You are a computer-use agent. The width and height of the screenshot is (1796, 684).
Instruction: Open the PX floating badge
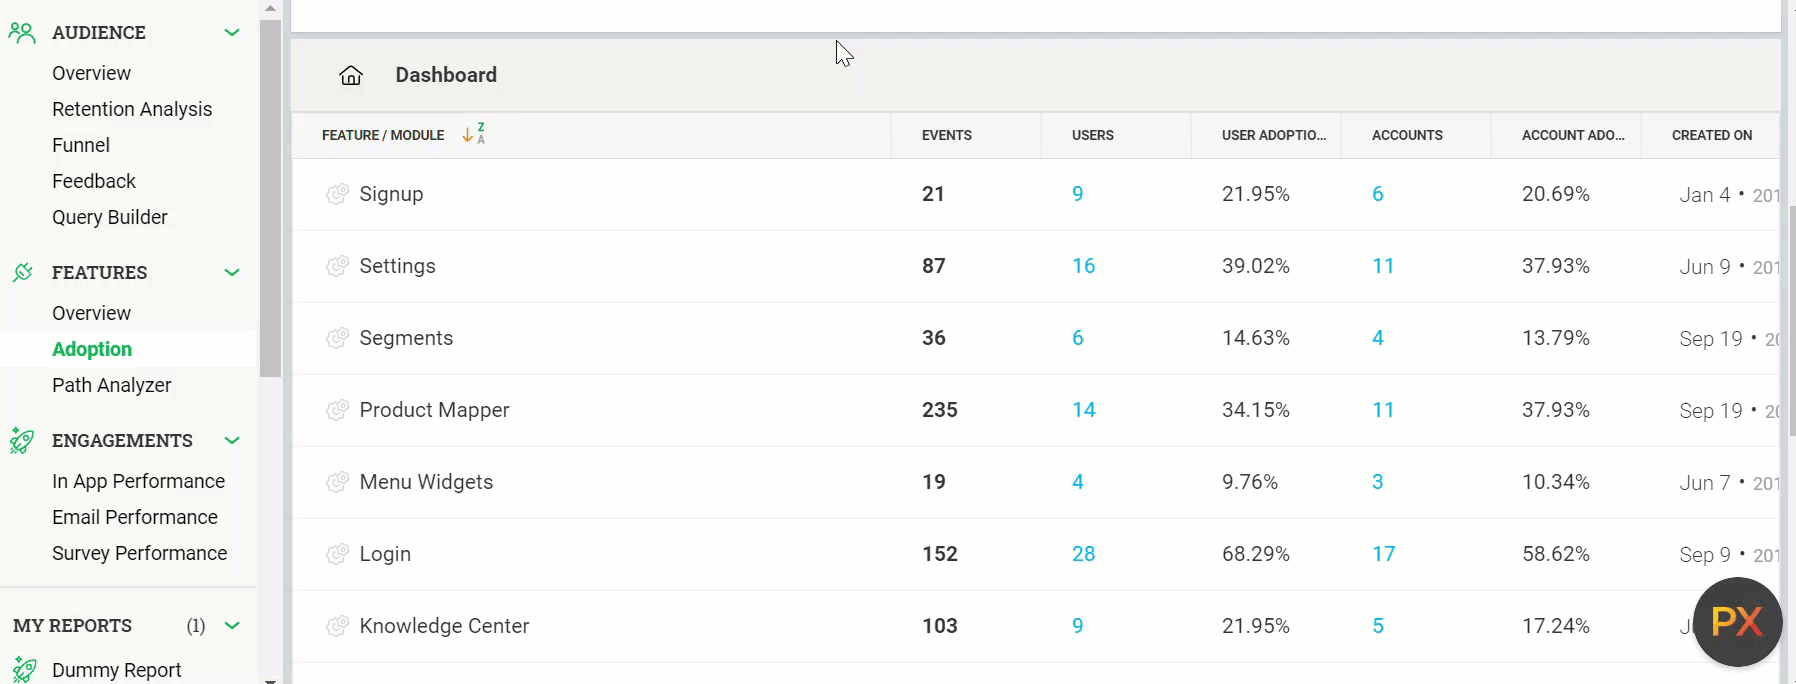pyautogui.click(x=1738, y=622)
